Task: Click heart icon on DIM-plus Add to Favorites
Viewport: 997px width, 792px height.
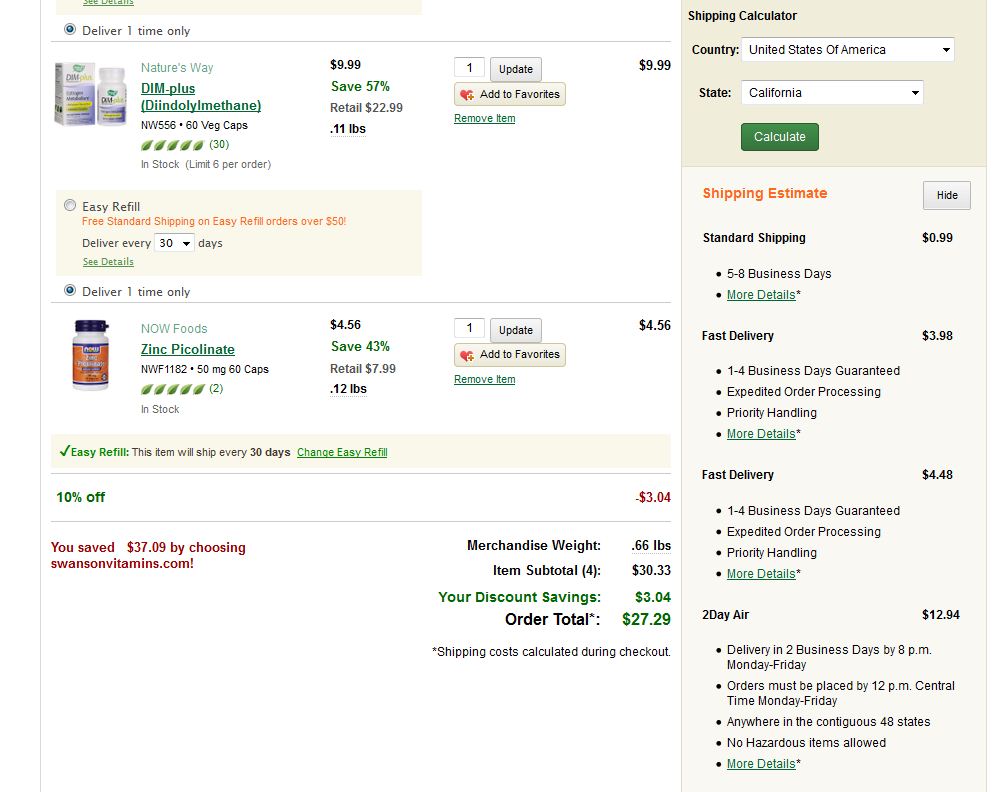Action: (467, 95)
